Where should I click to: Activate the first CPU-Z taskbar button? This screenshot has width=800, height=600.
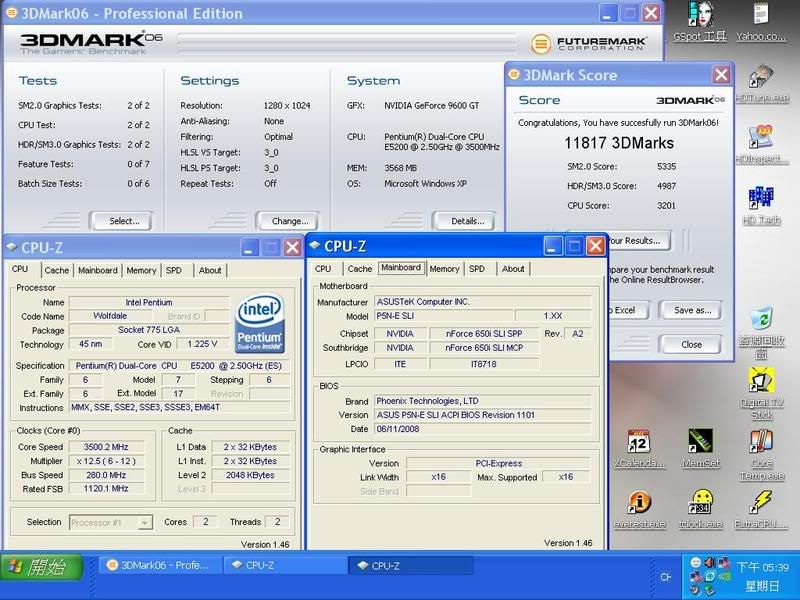286,565
